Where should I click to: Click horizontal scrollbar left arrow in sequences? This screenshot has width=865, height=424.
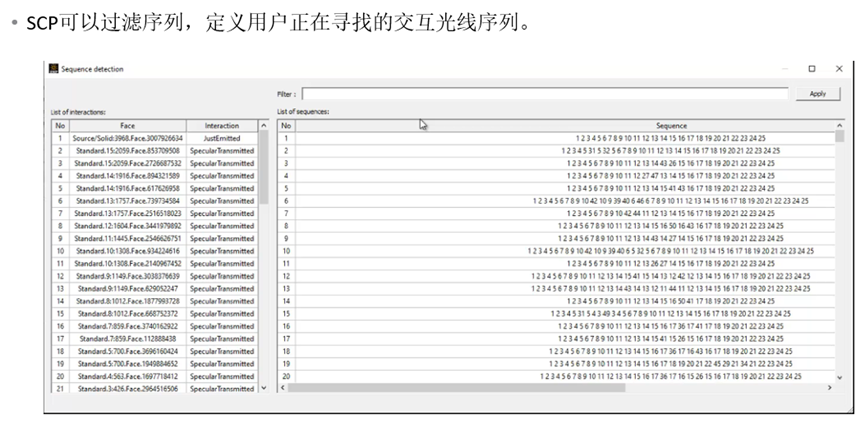coord(282,388)
